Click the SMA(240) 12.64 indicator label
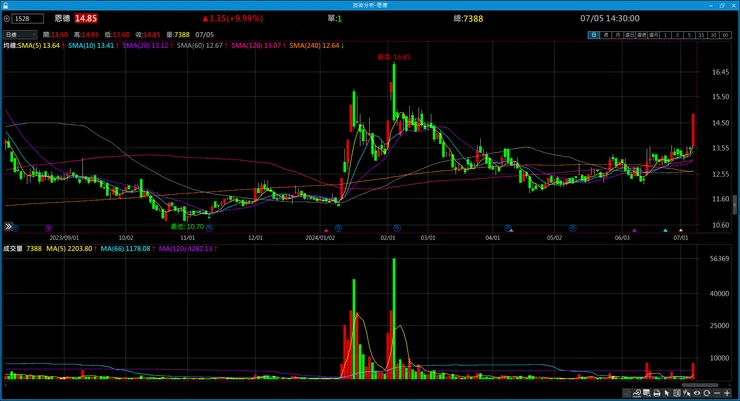Viewport: 740px width, 401px height. (x=316, y=46)
